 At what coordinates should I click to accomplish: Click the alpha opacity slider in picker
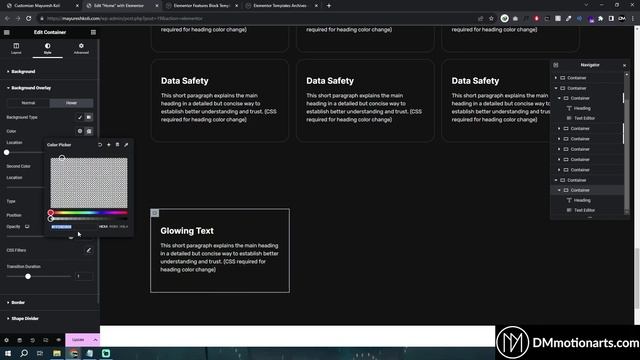[89, 219]
